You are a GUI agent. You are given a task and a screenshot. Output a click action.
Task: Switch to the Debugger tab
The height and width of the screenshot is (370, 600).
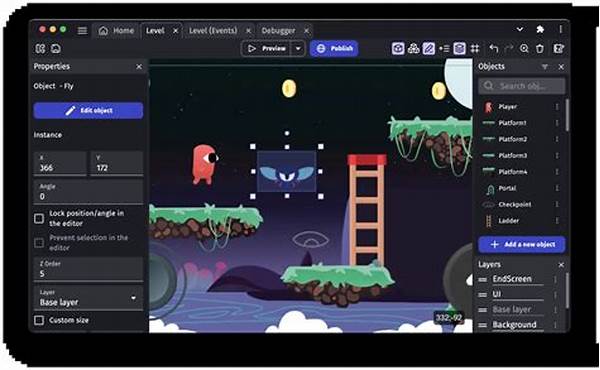click(x=278, y=31)
